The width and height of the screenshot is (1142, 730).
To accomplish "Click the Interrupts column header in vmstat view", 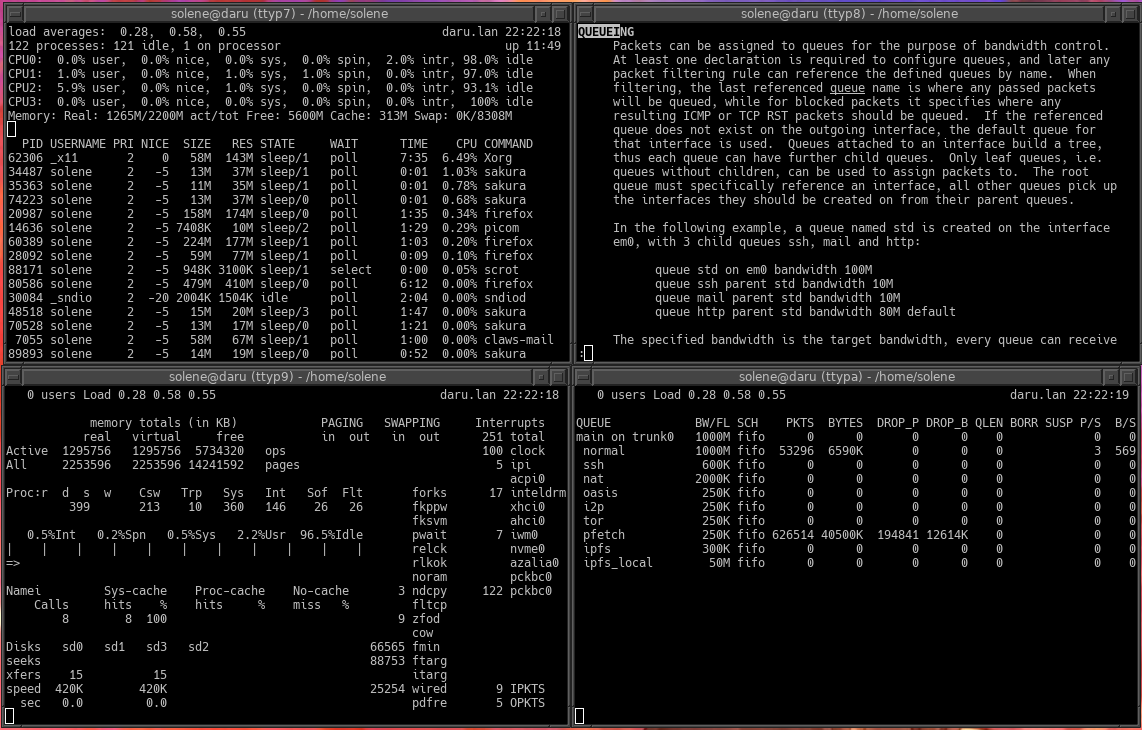I will tap(510, 423).
